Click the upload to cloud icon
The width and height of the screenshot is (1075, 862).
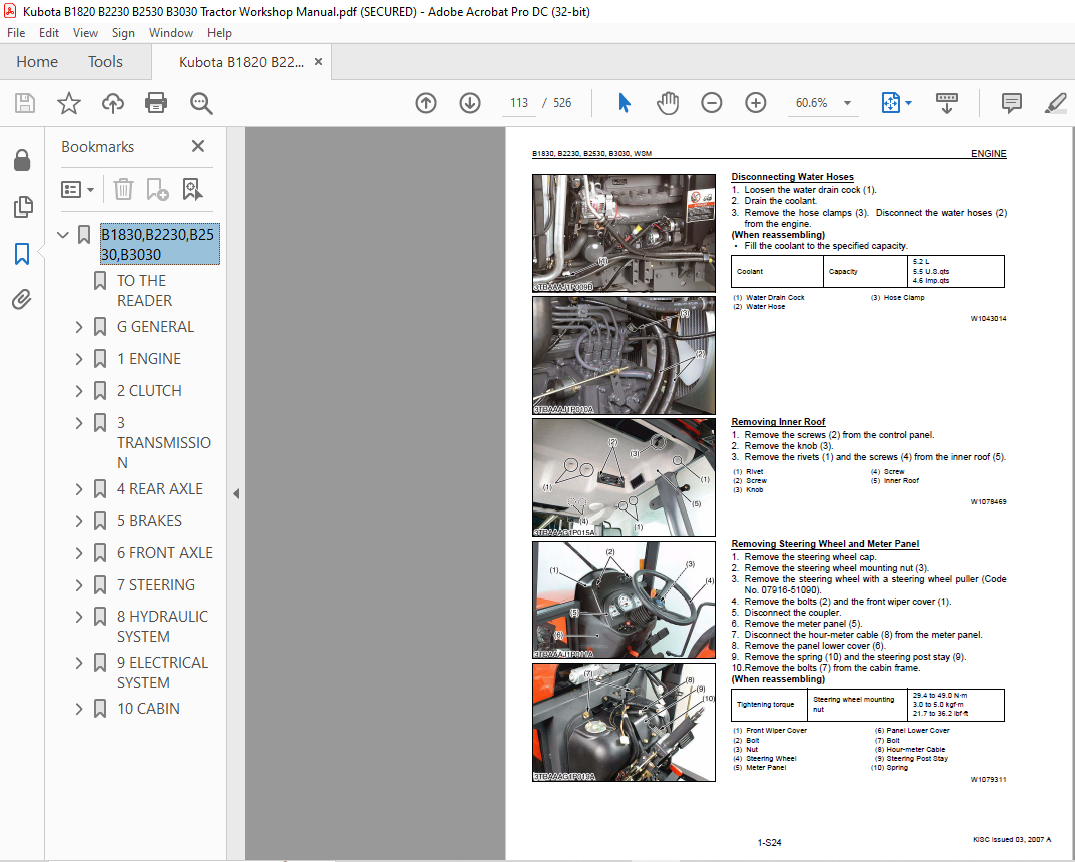113,103
